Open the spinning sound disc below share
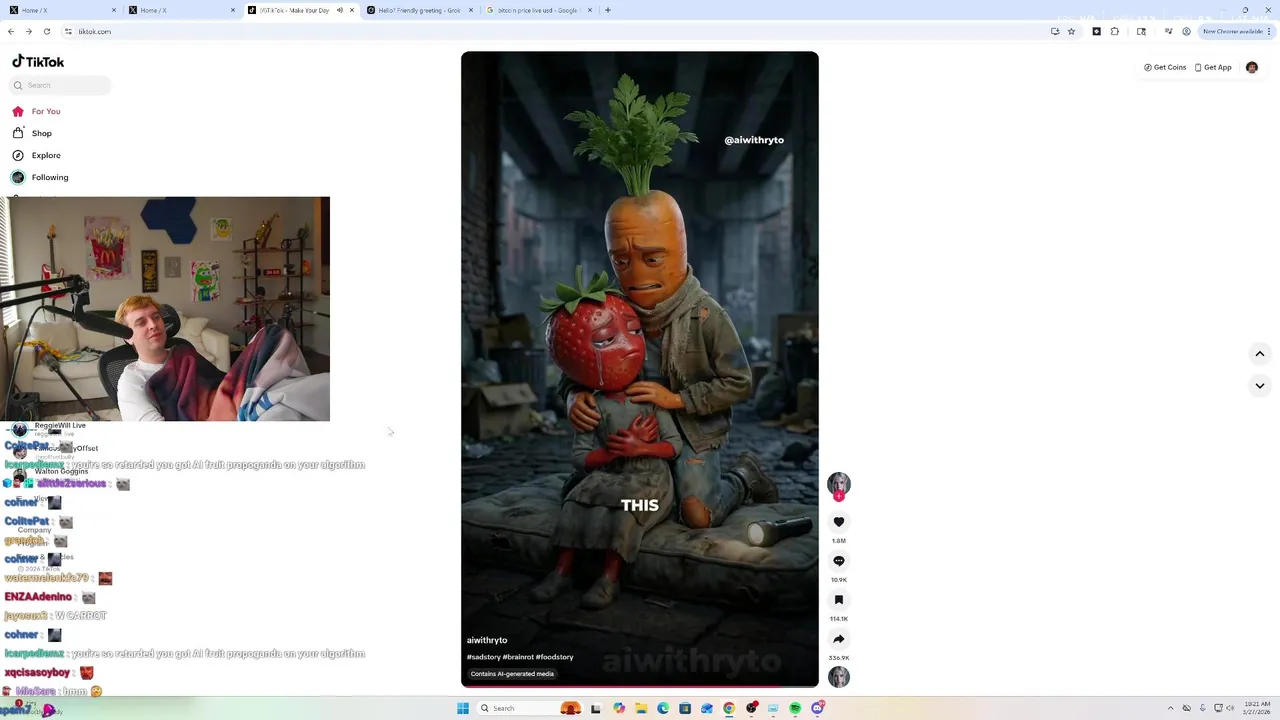Image resolution: width=1280 pixels, height=720 pixels. 839,677
